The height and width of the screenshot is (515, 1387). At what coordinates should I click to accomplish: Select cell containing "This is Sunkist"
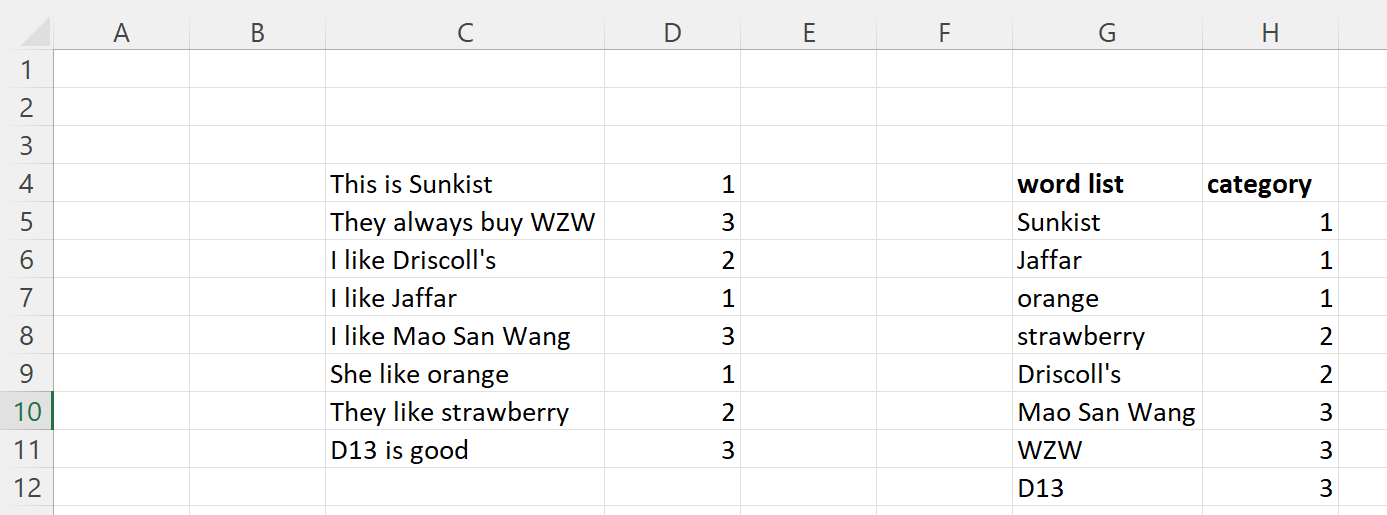[465, 184]
